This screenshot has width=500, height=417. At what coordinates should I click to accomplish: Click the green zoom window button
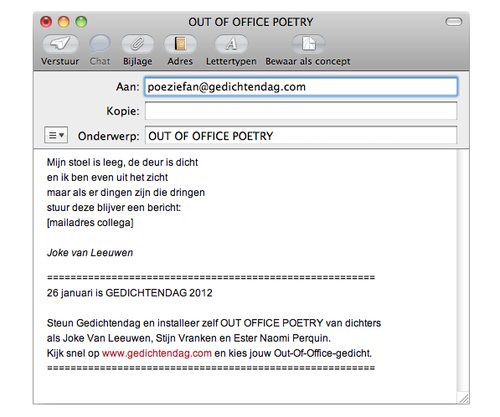81,22
